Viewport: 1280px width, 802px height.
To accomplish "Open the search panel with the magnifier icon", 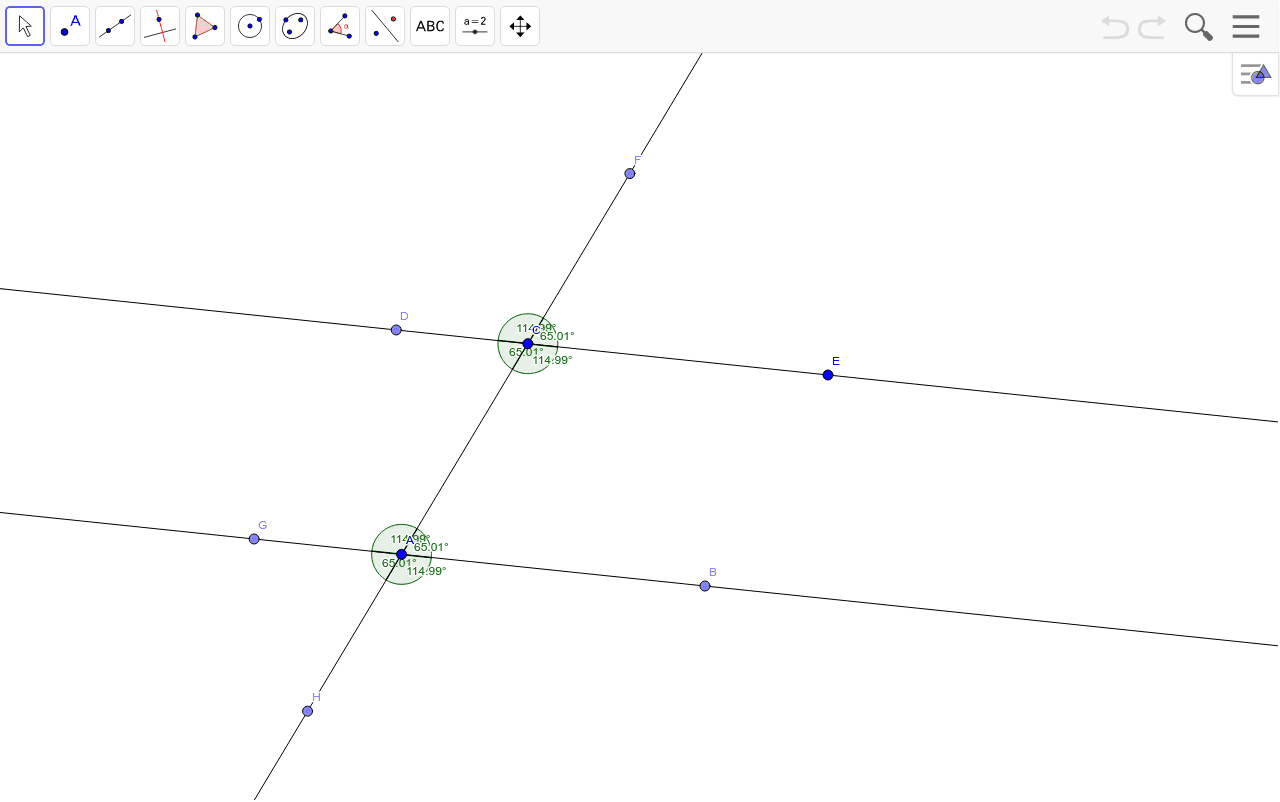I will tap(1198, 27).
